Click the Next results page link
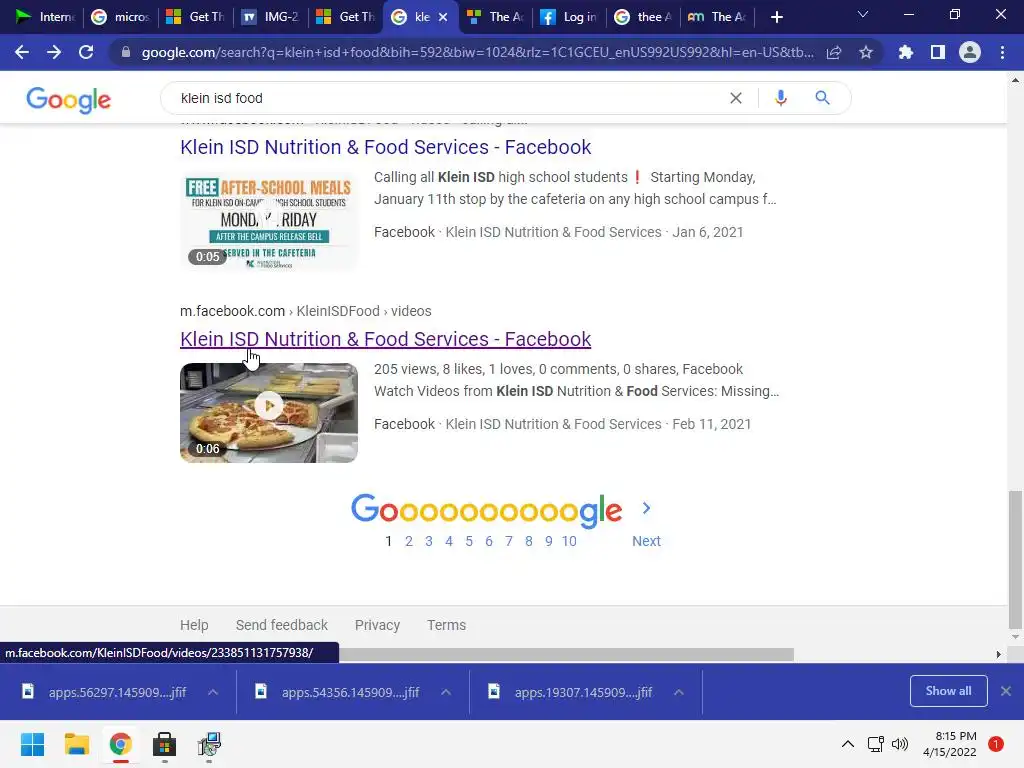This screenshot has width=1024, height=768. coord(646,541)
